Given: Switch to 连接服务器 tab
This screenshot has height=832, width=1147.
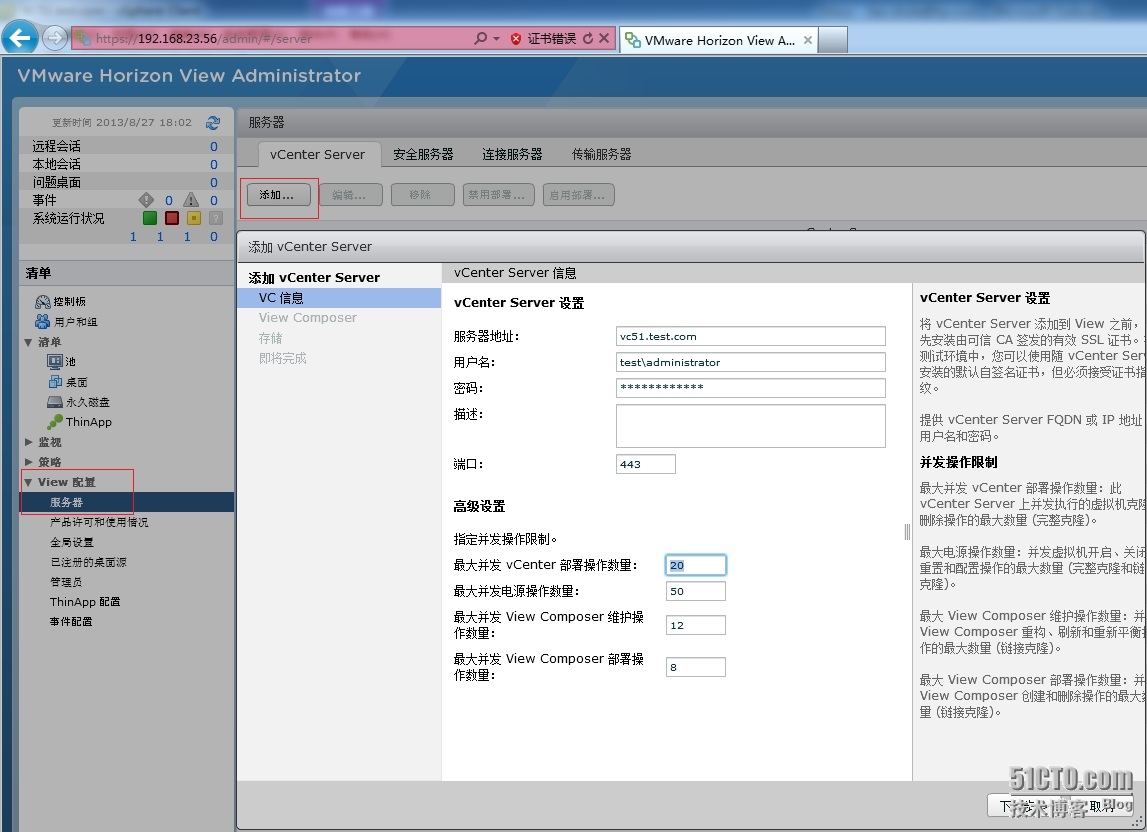Looking at the screenshot, I should tap(512, 154).
